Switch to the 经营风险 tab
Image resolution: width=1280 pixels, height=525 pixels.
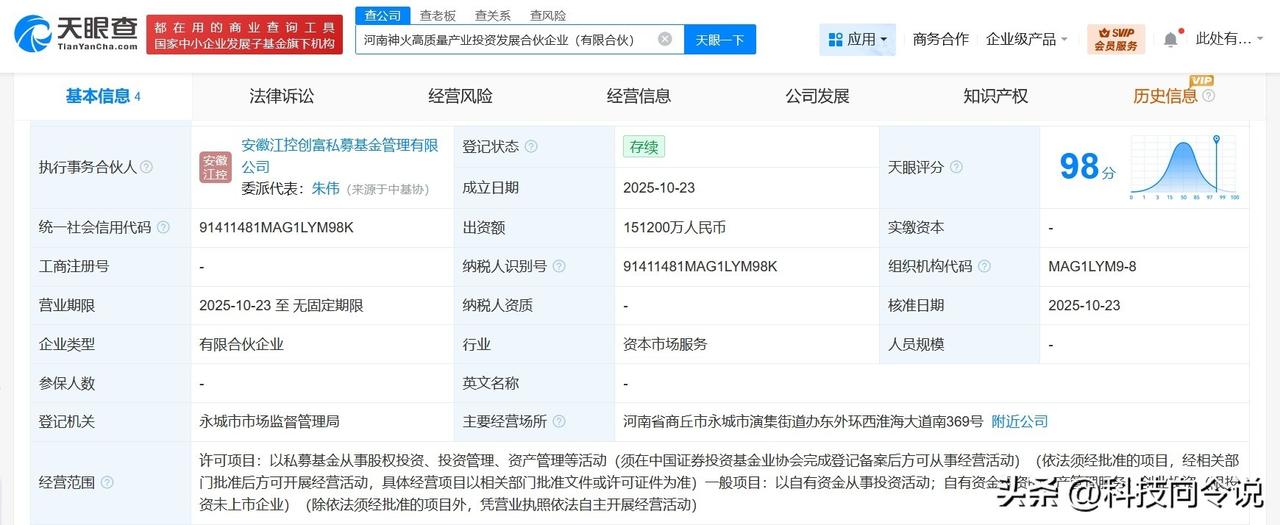460,96
